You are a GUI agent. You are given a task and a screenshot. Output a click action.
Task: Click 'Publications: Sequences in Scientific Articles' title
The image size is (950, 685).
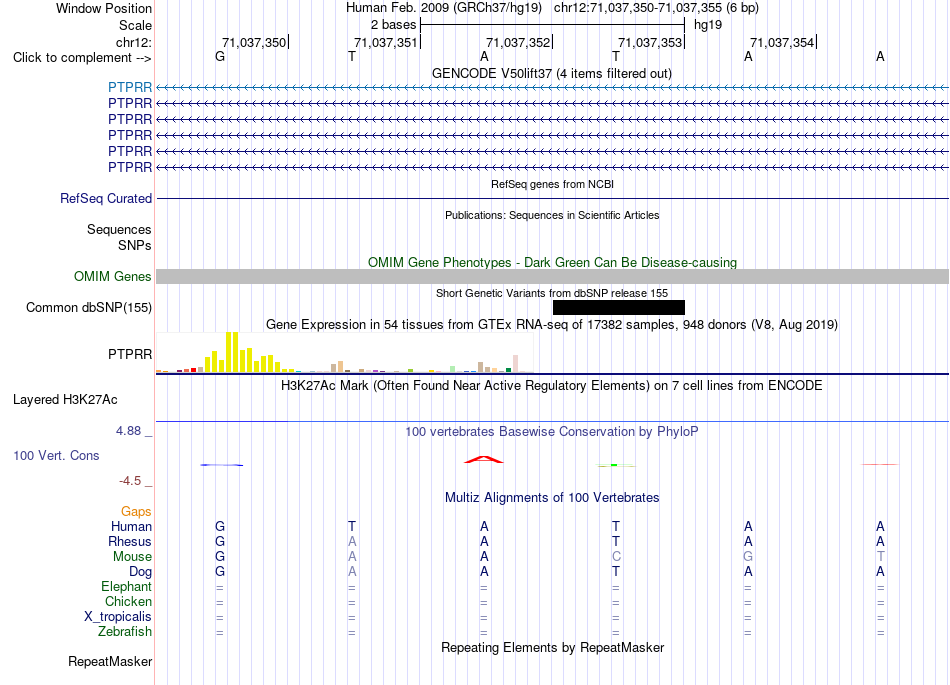pos(552,215)
